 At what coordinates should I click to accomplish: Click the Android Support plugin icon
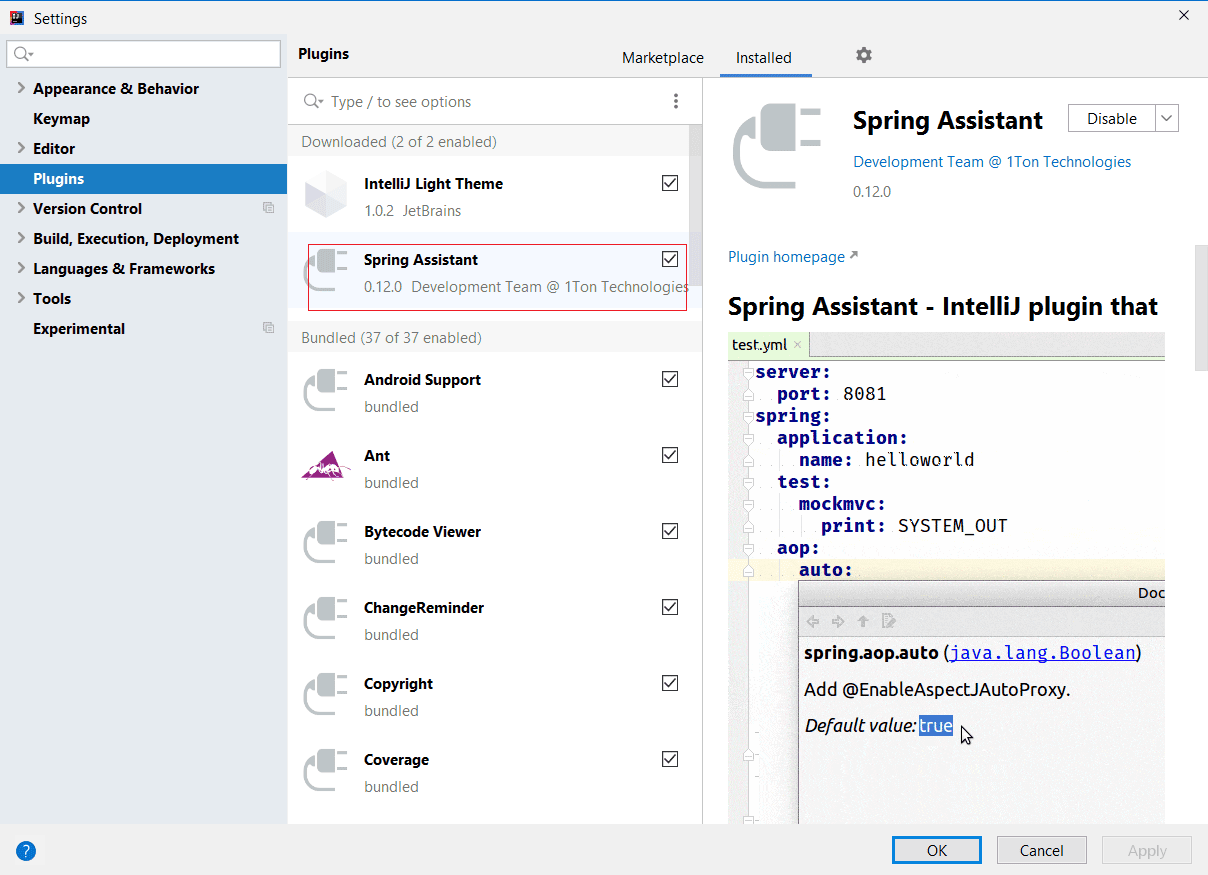(x=326, y=391)
